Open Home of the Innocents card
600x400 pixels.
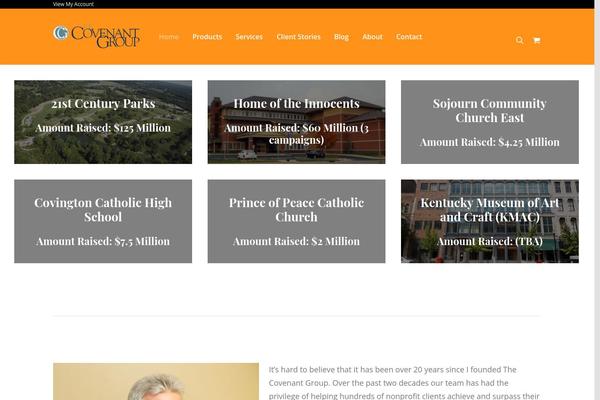pyautogui.click(x=297, y=122)
